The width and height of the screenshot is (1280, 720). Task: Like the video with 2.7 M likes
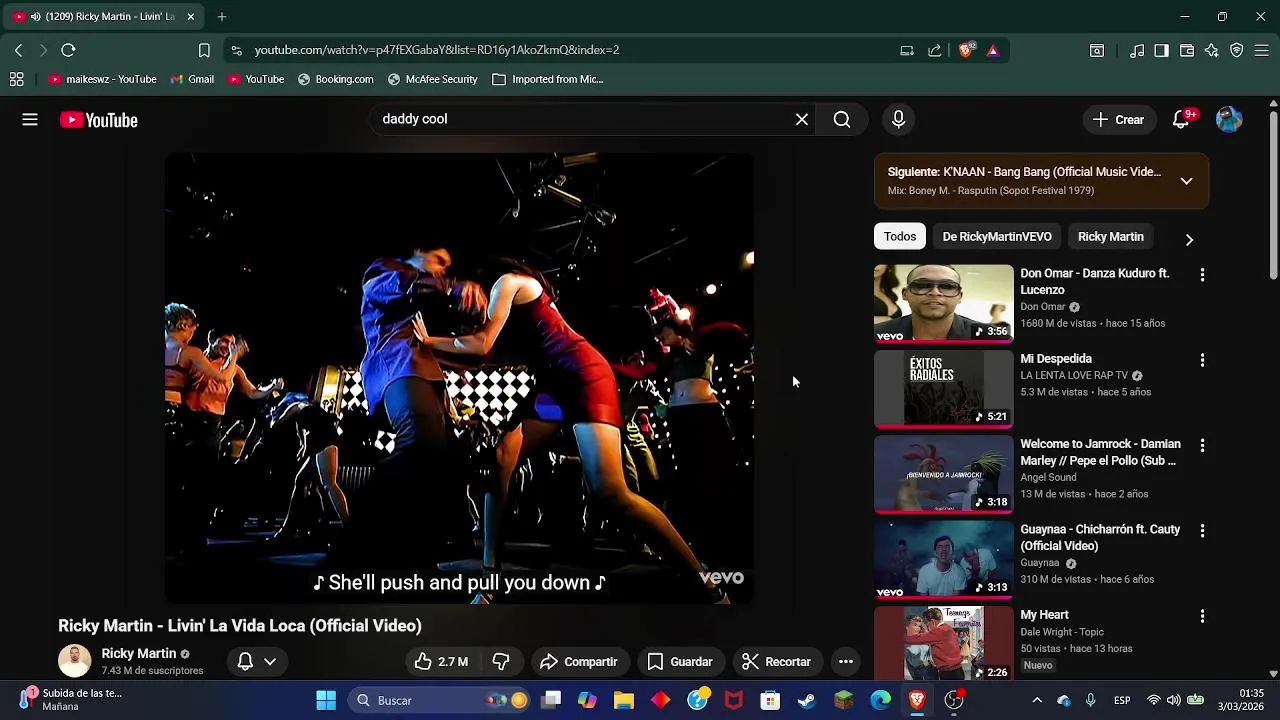click(441, 662)
